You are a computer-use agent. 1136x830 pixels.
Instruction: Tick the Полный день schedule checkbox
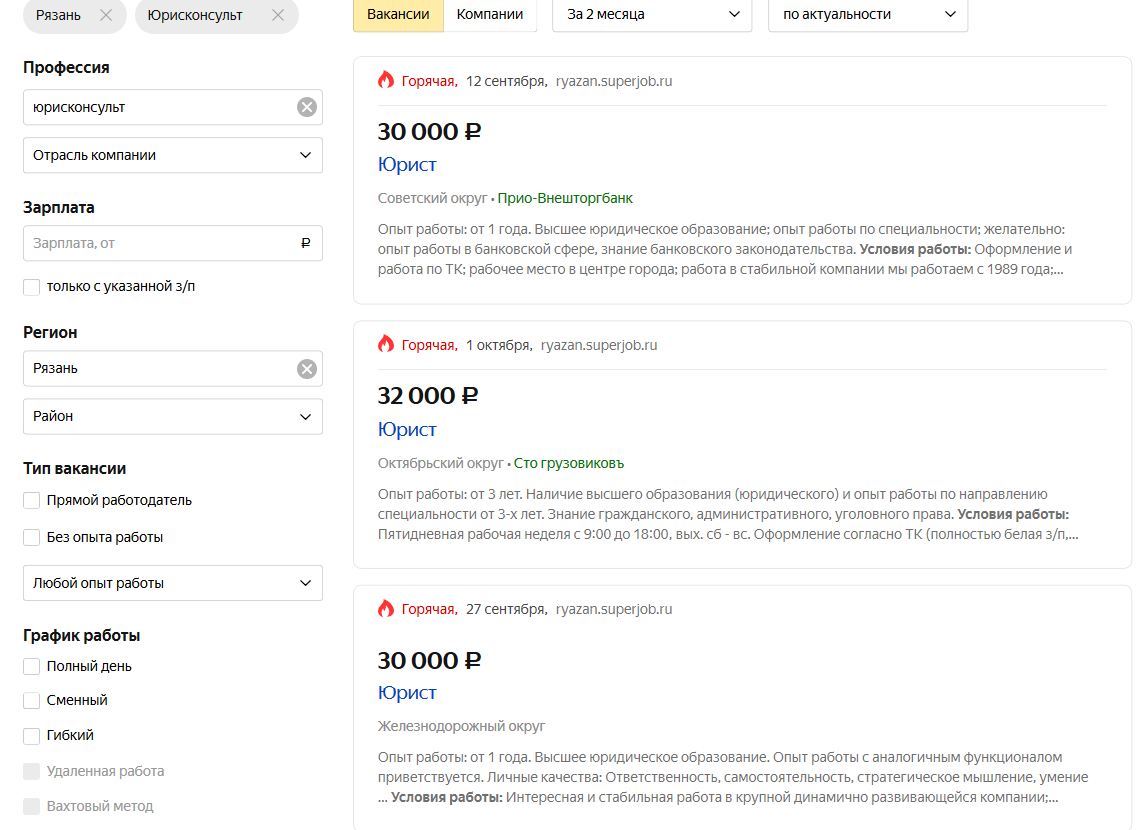(x=32, y=666)
